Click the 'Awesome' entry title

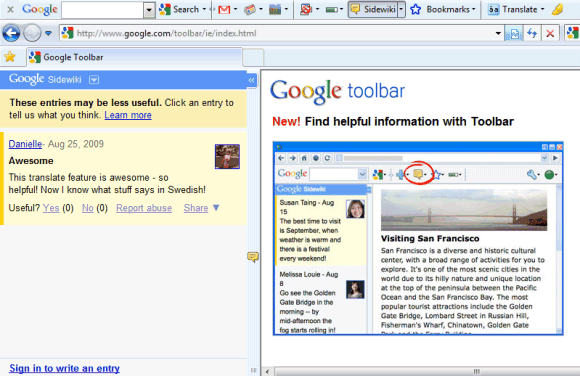(31, 161)
